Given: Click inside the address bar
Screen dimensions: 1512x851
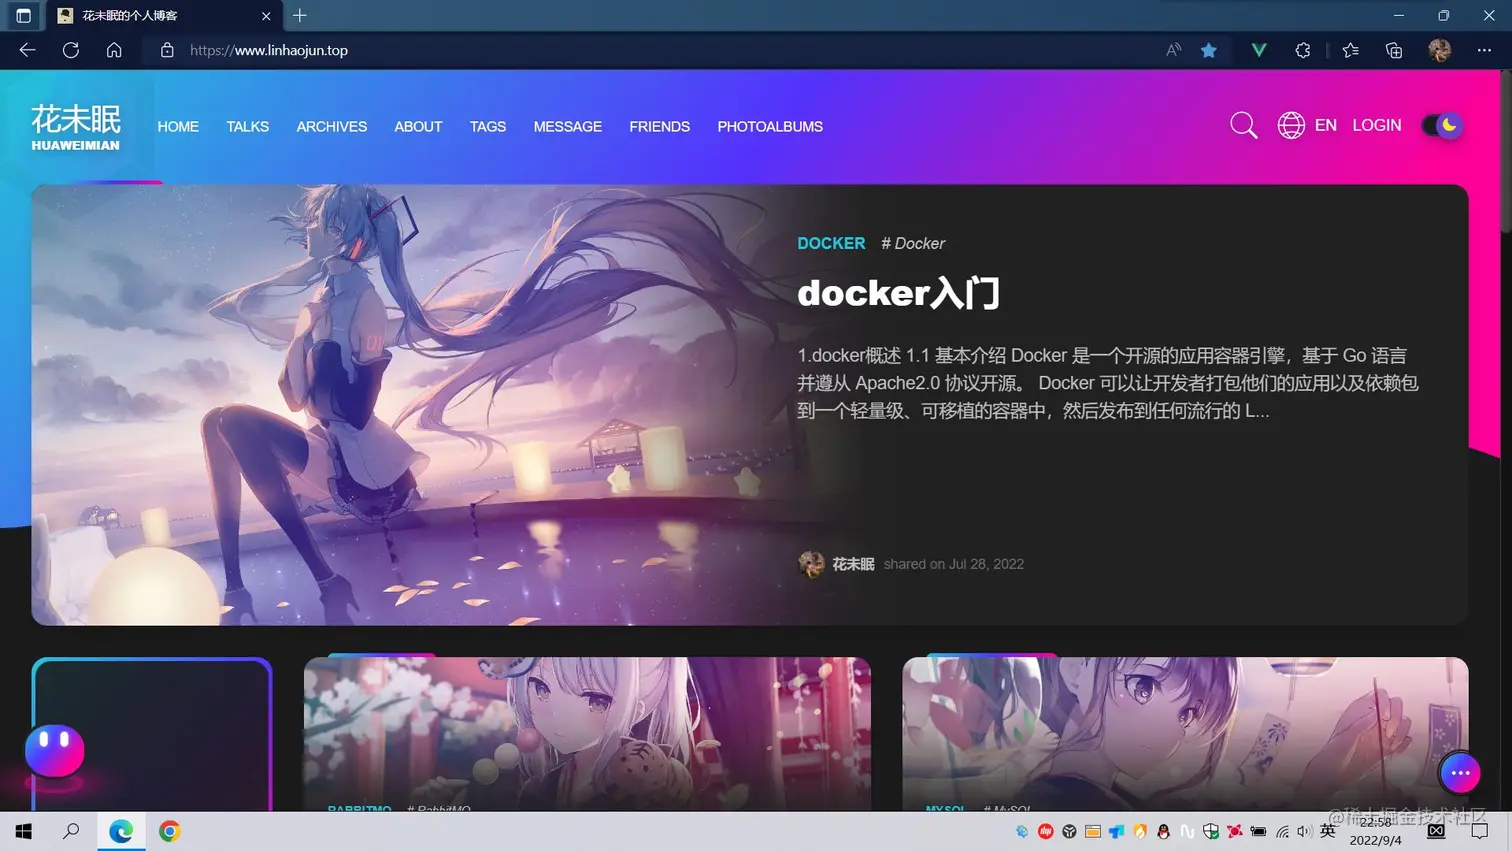Looking at the screenshot, I should coord(268,49).
